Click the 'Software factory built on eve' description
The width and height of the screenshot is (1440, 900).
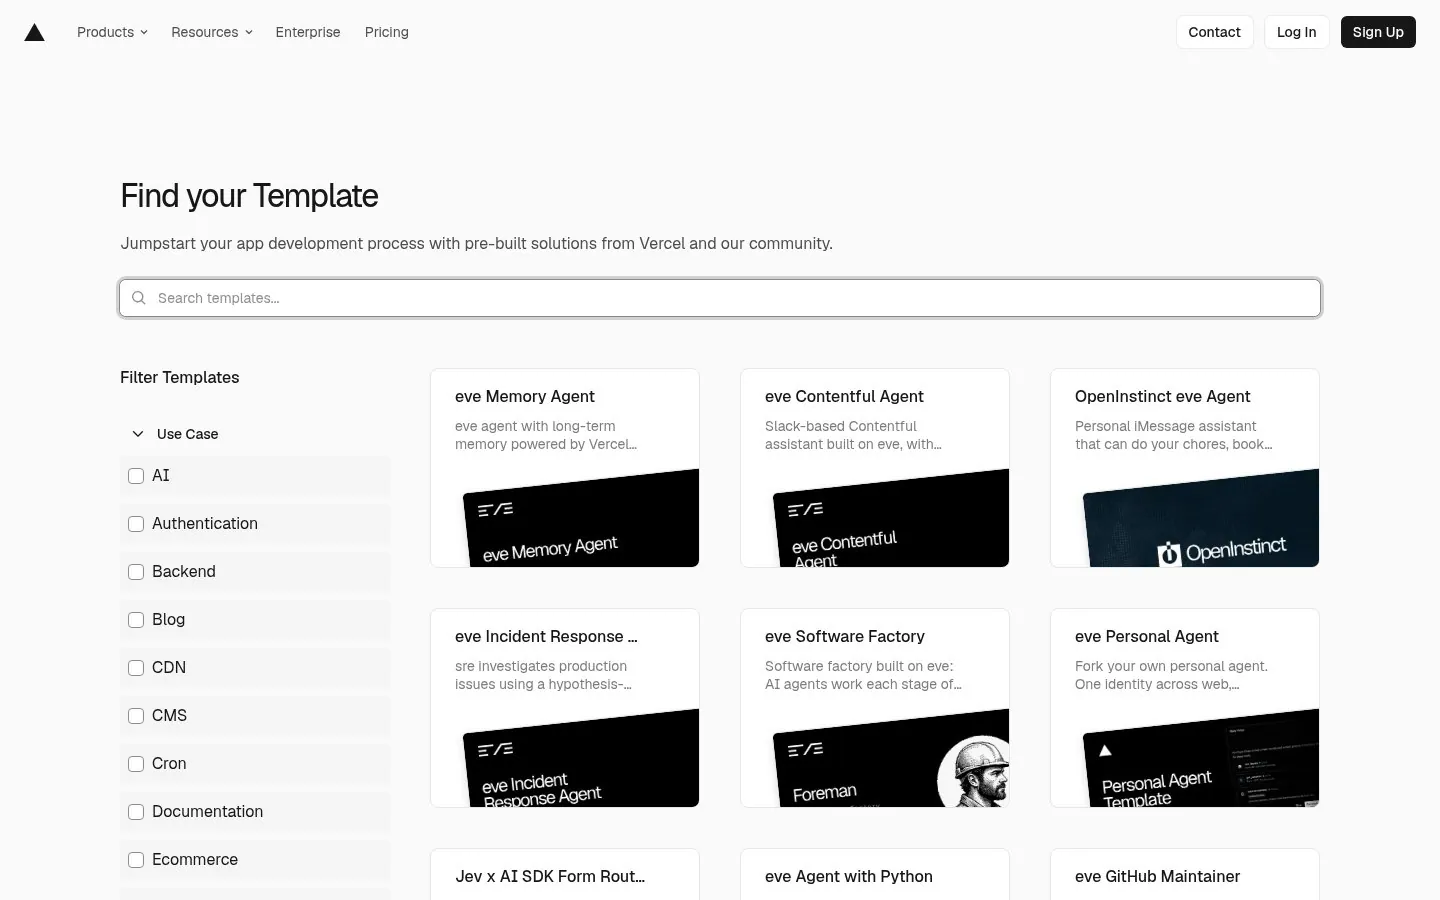(863, 675)
